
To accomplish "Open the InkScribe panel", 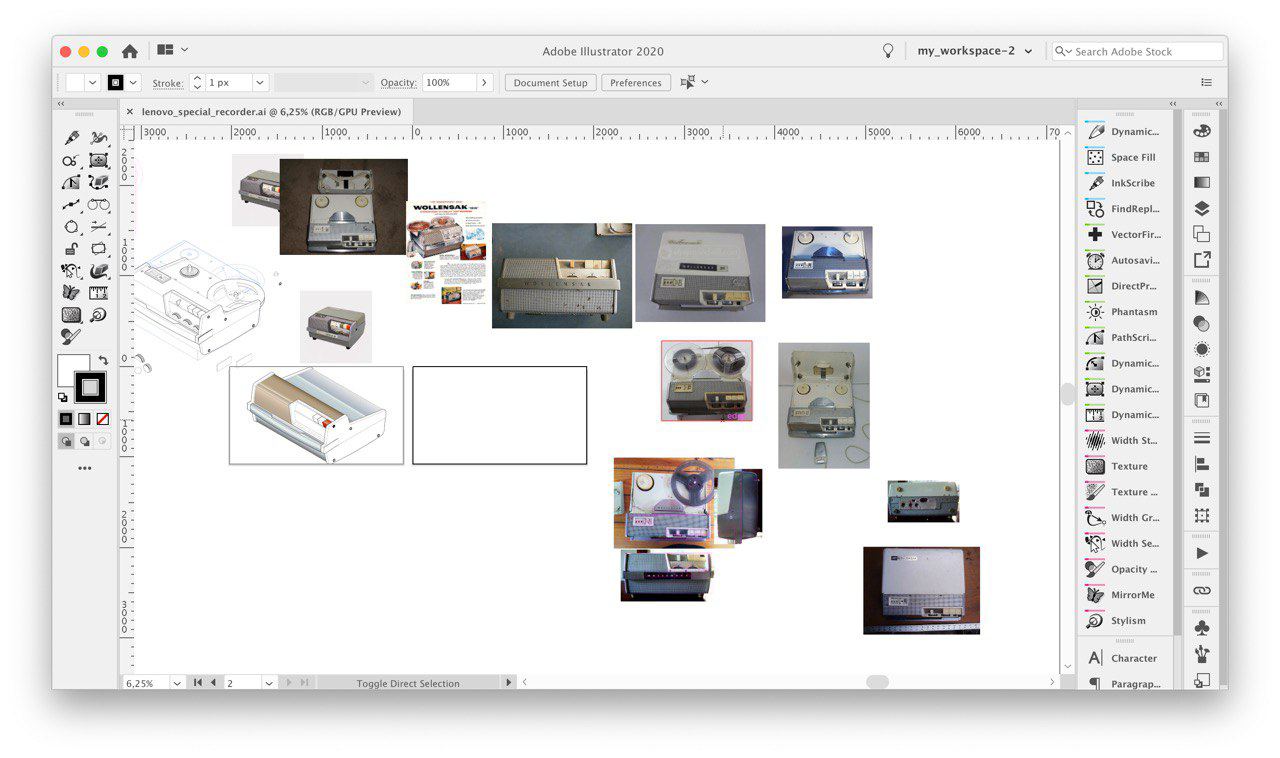I will point(1124,183).
